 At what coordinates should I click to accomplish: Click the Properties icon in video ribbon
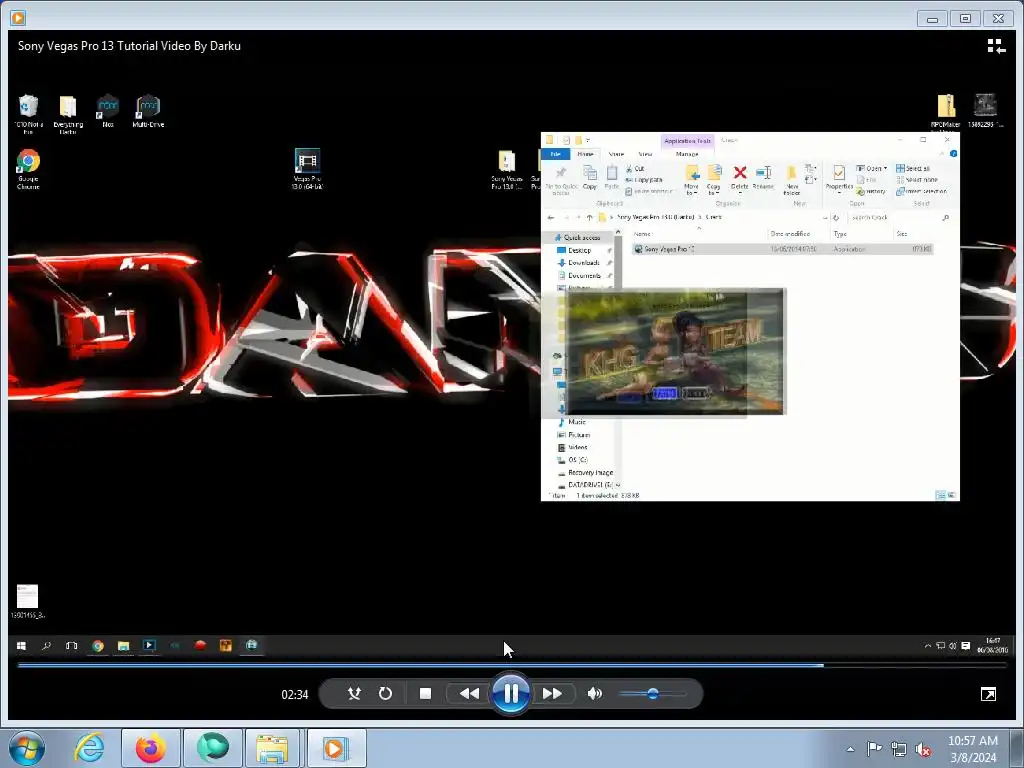click(x=839, y=178)
